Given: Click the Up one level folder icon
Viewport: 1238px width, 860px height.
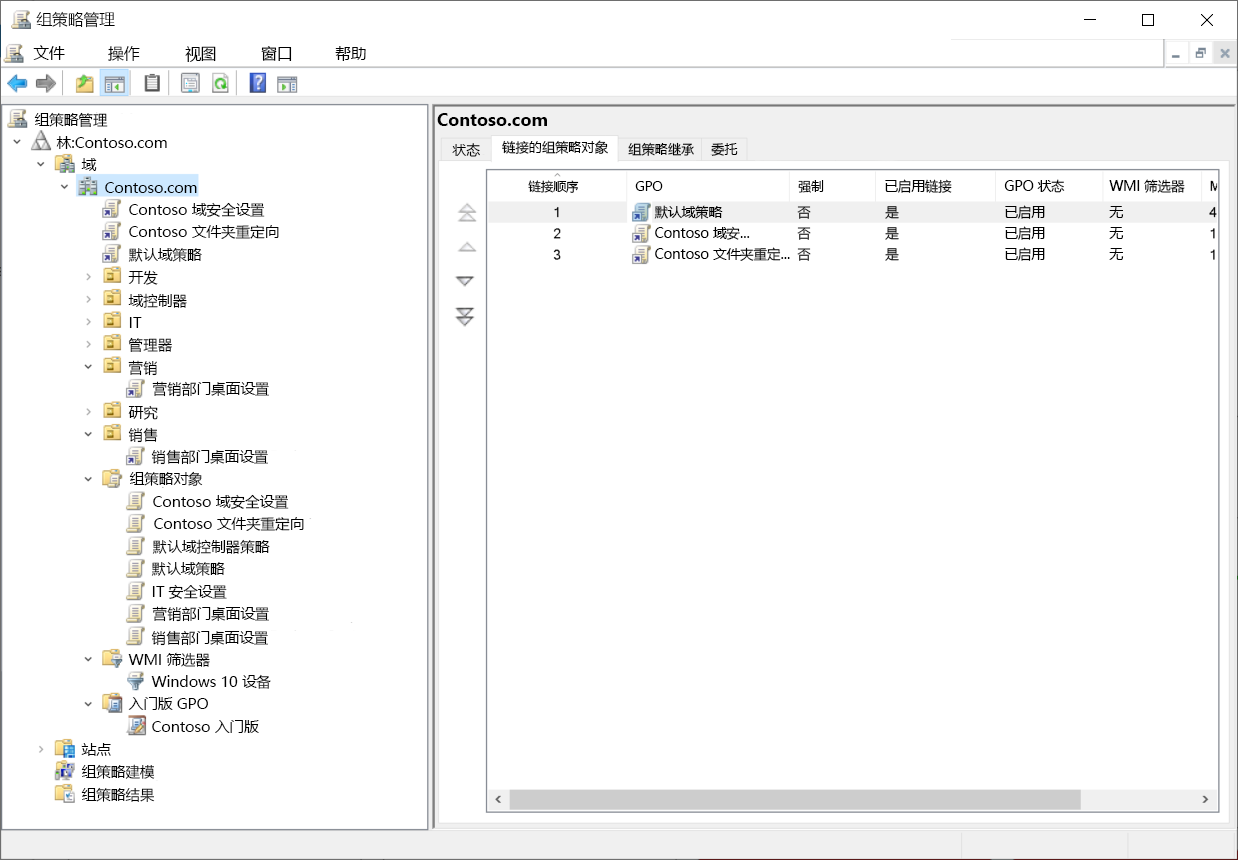Looking at the screenshot, I should click(85, 84).
